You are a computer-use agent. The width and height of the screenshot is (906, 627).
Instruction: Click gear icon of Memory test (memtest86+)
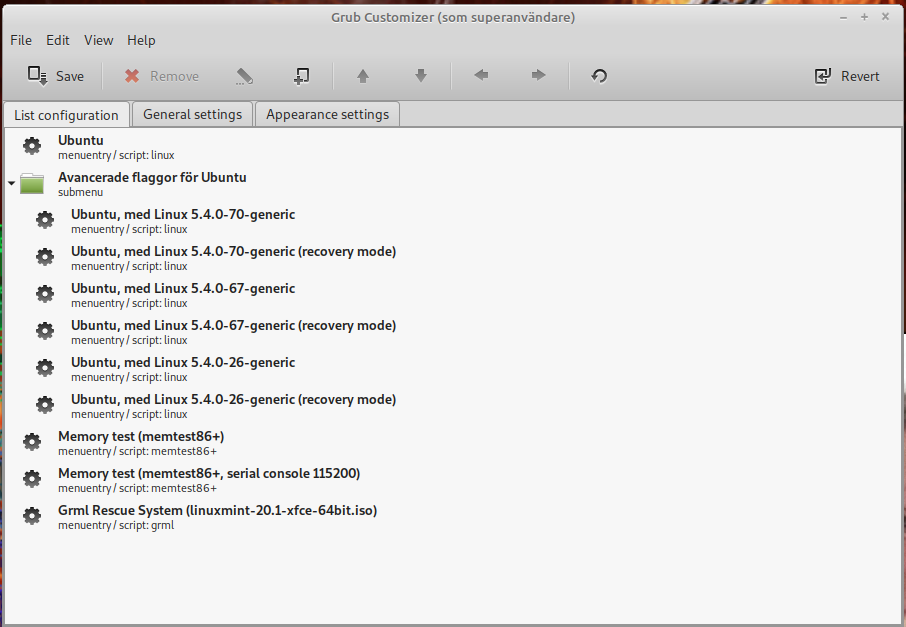click(x=32, y=442)
